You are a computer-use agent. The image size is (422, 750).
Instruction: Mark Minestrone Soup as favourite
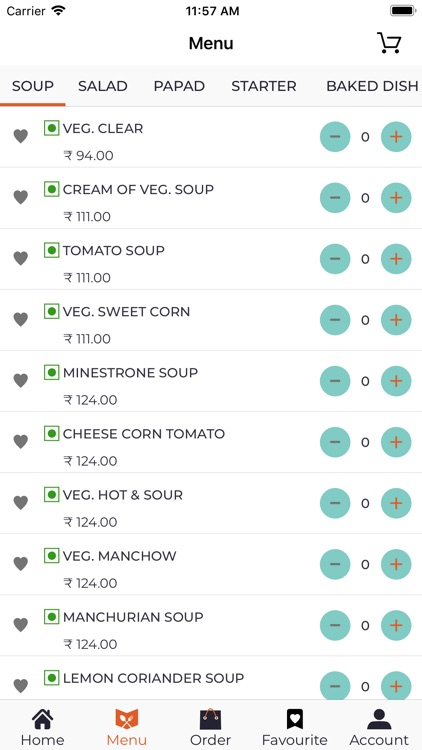tap(21, 381)
